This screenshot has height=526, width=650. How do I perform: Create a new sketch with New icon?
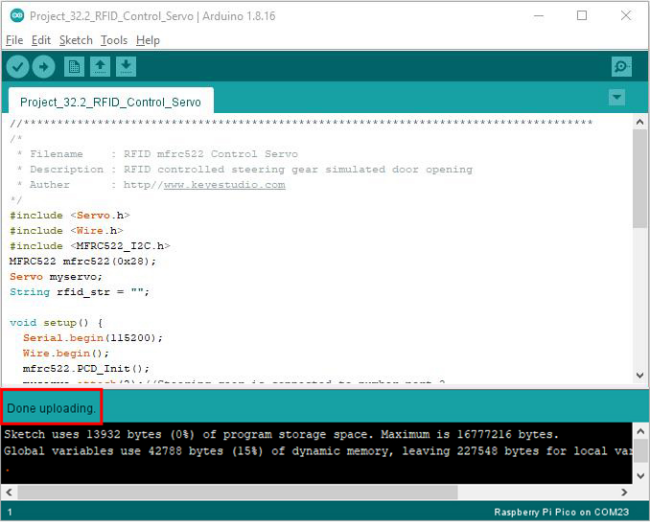[x=74, y=66]
